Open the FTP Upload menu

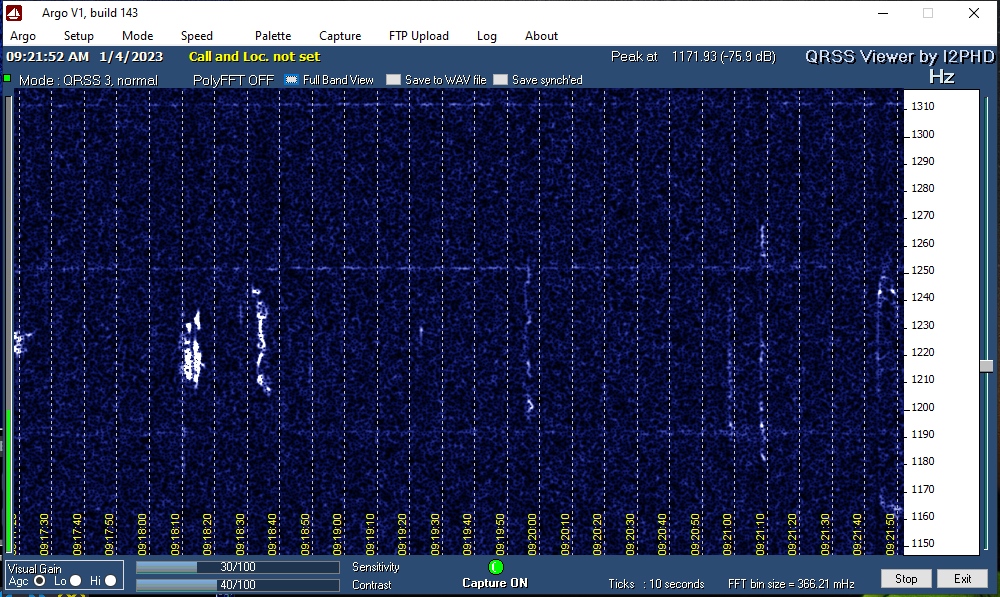coord(419,36)
